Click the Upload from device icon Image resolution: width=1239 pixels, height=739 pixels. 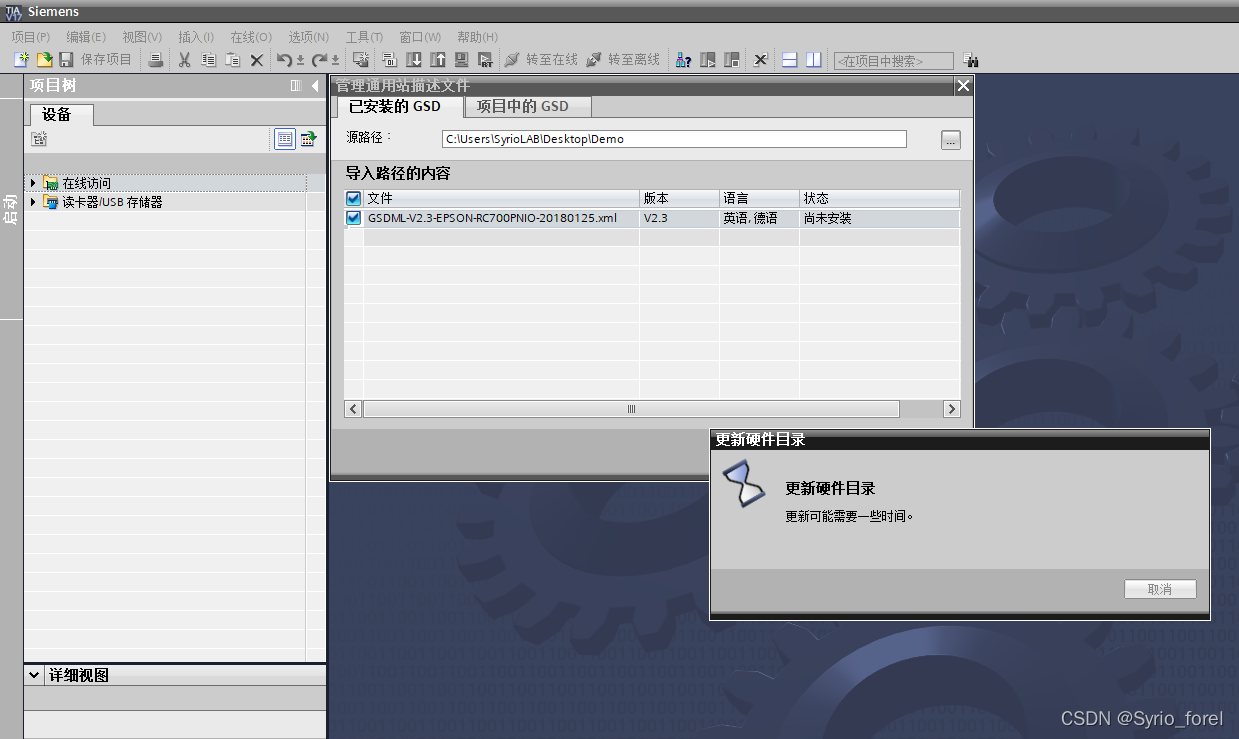pos(437,60)
